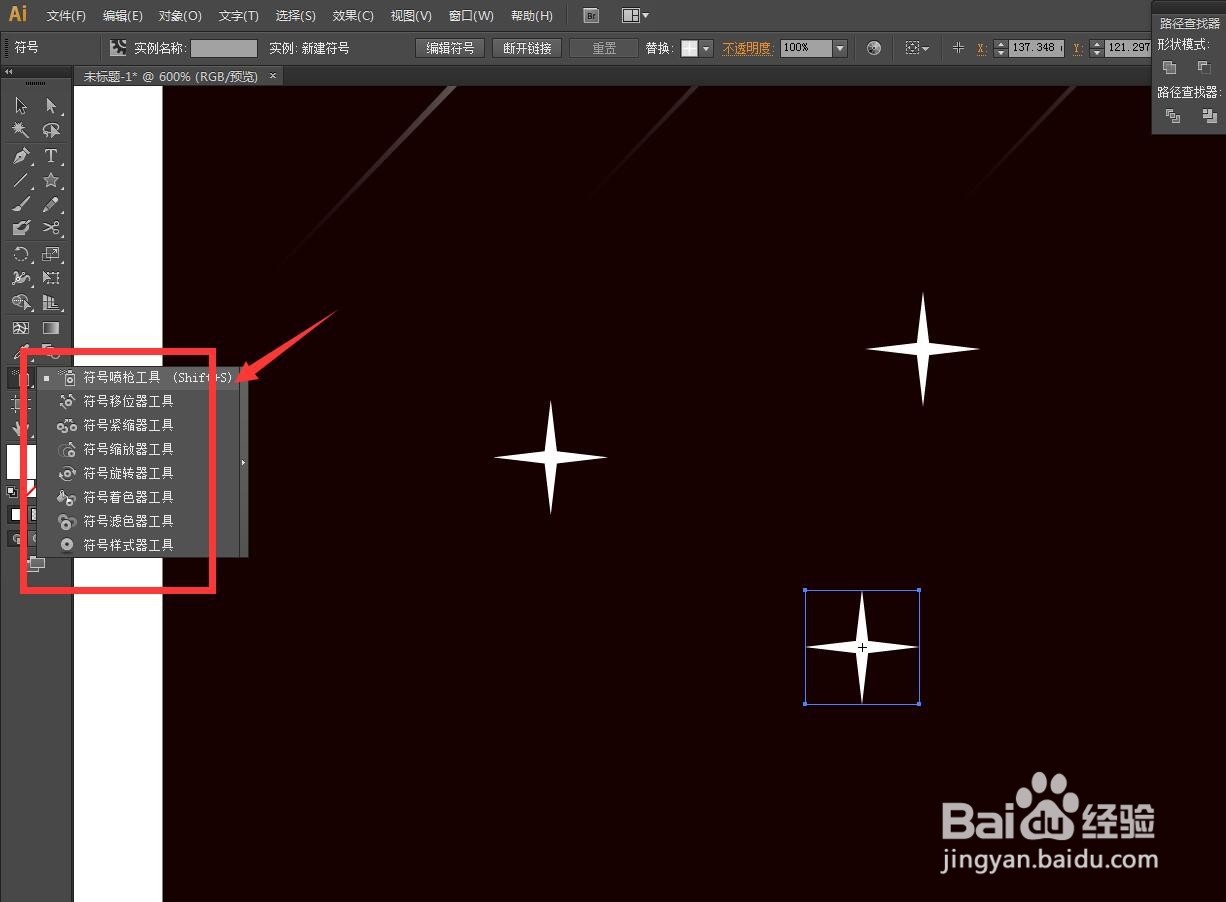The image size is (1226, 902).
Task: Pick the Magic Wand tool
Action: (21, 131)
